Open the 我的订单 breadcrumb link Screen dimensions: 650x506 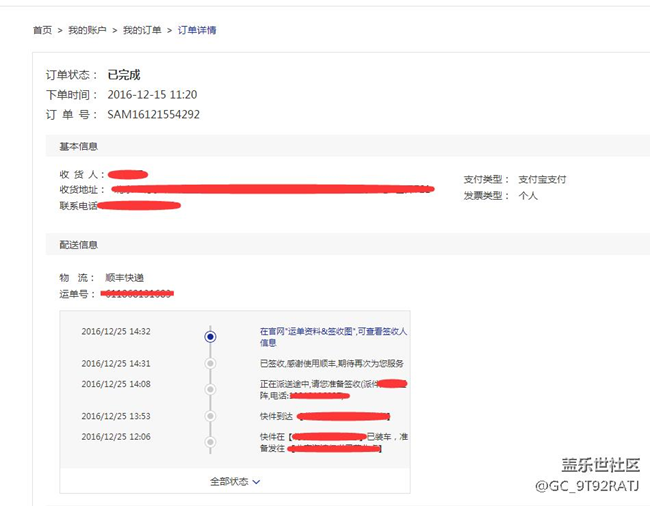point(142,30)
